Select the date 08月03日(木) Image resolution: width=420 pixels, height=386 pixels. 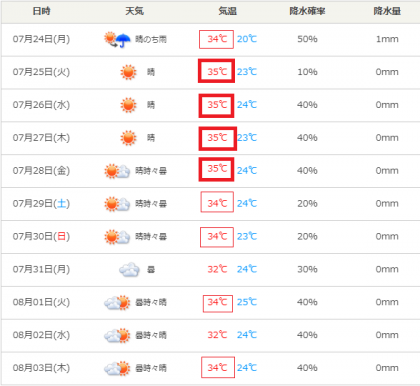click(41, 368)
